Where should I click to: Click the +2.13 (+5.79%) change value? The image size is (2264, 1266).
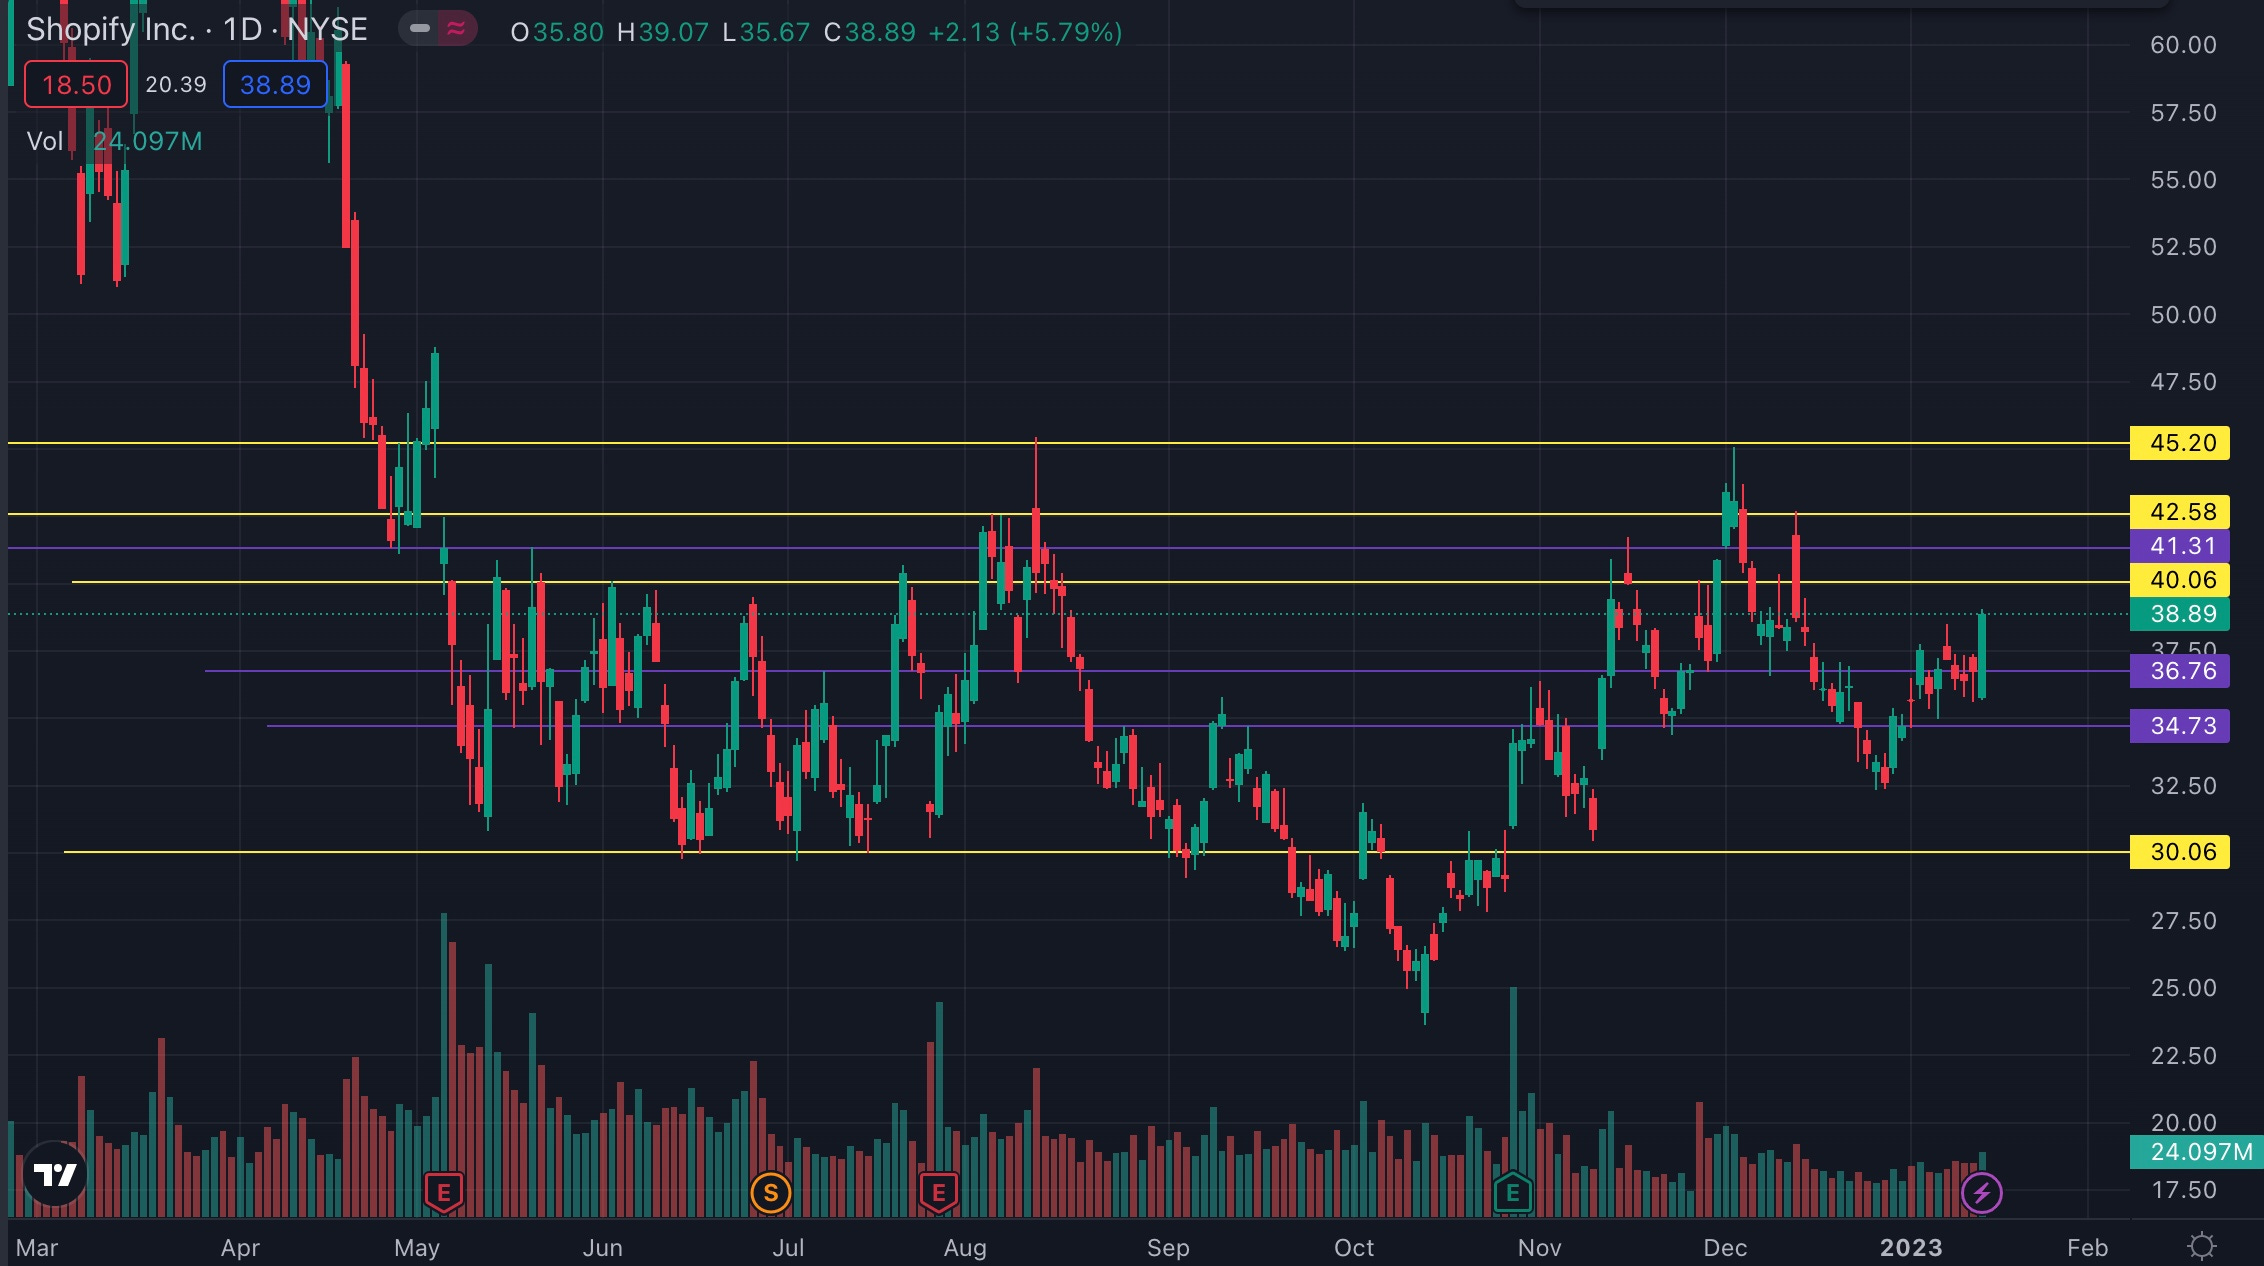1025,32
